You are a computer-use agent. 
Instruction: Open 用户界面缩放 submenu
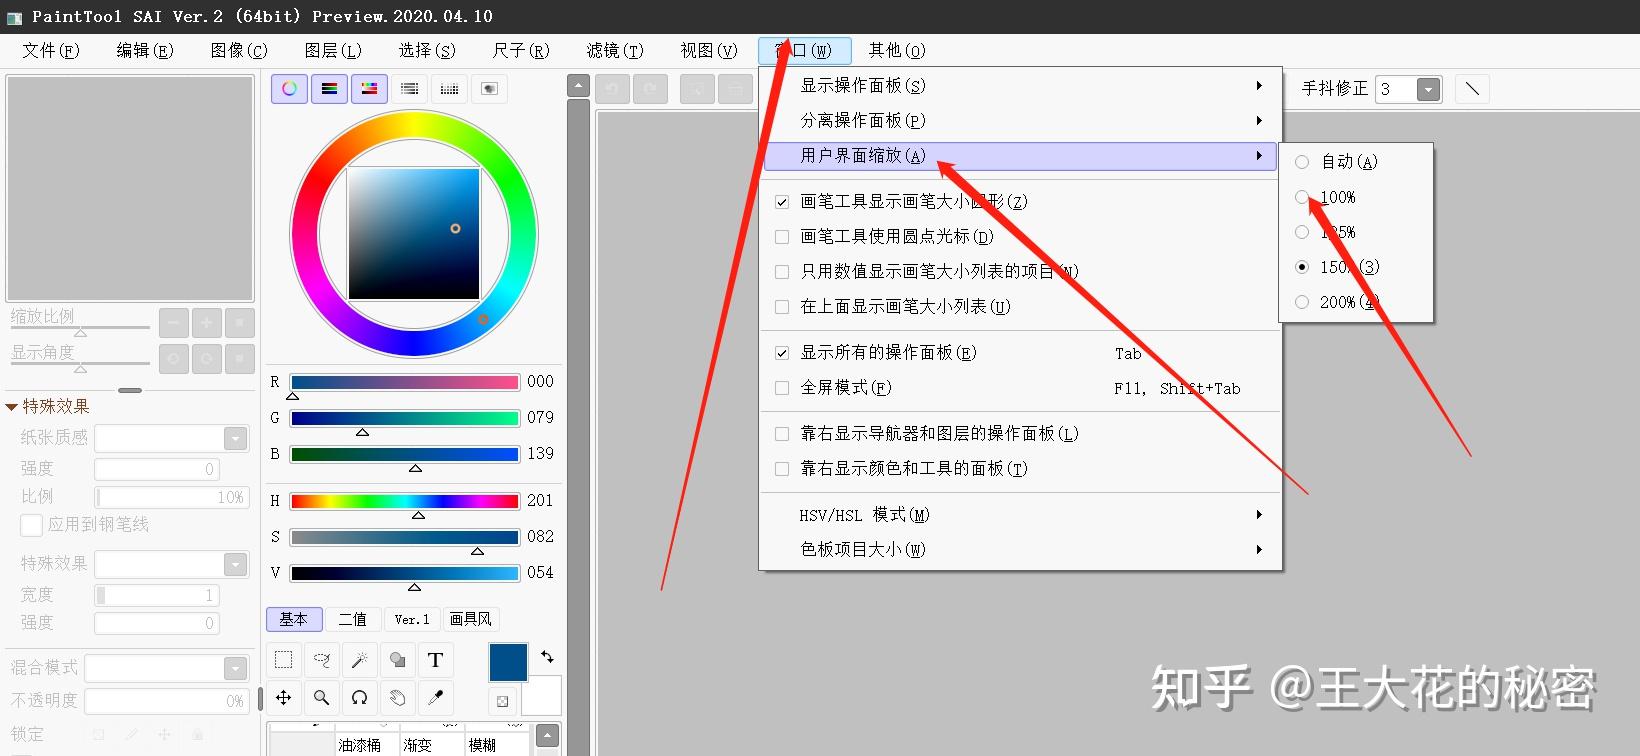(1021, 156)
